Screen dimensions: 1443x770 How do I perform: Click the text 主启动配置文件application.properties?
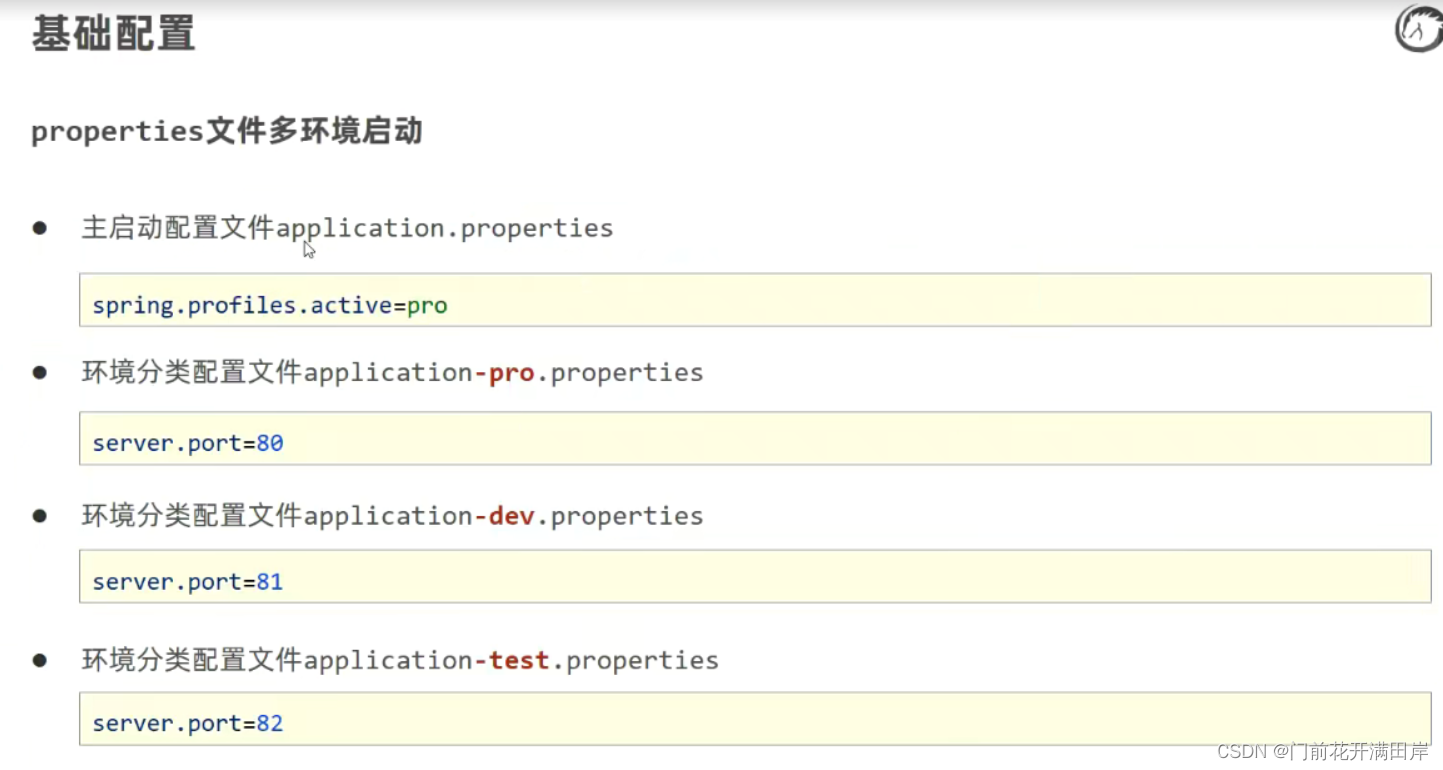tap(347, 228)
